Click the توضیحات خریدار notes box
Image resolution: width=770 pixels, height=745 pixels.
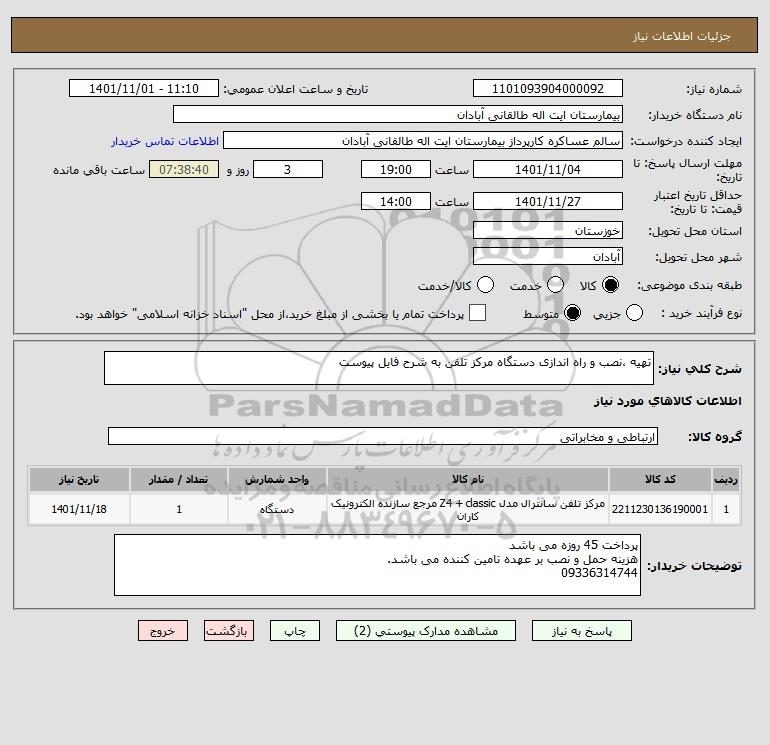377,565
